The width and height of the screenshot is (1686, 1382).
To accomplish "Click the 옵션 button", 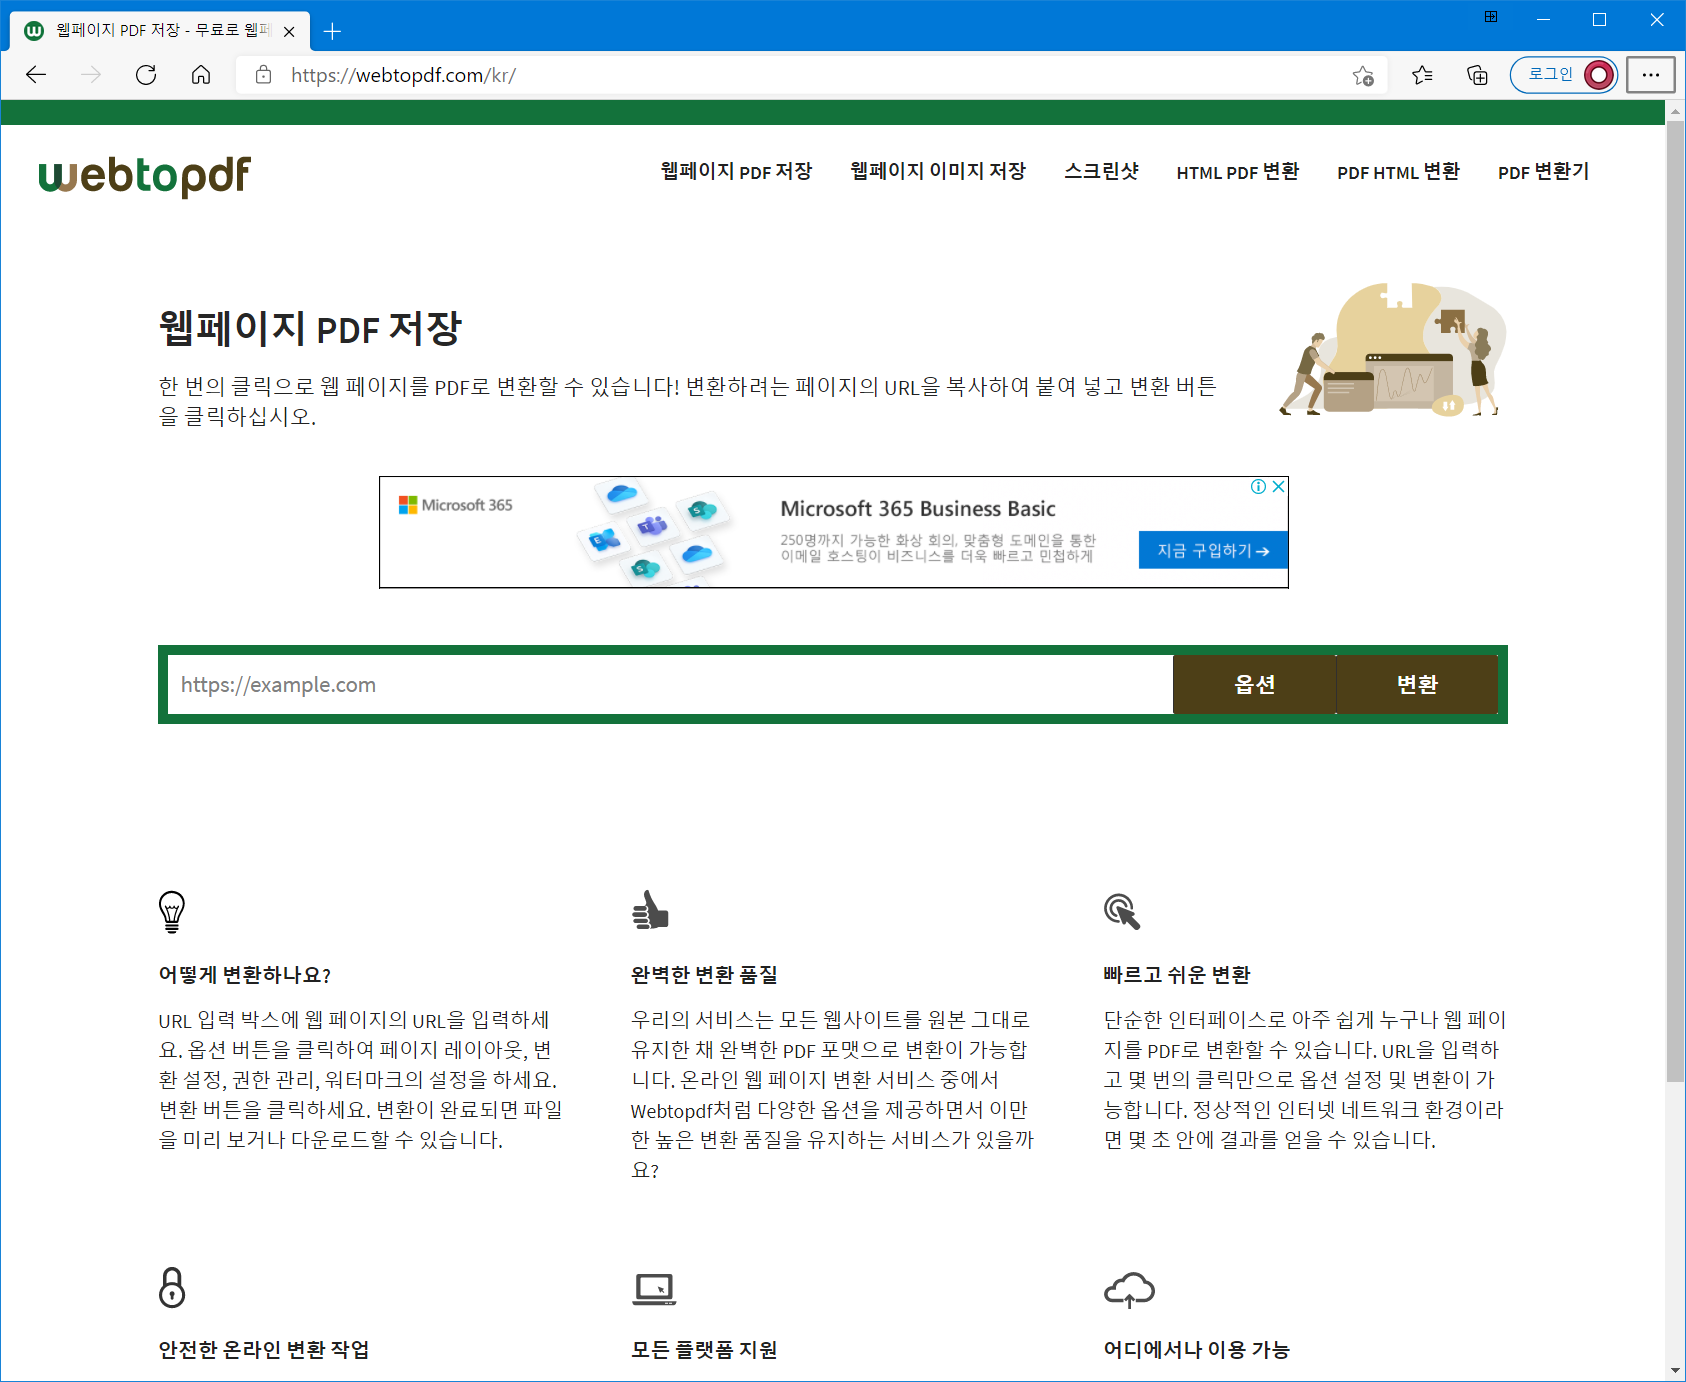I will (x=1255, y=685).
